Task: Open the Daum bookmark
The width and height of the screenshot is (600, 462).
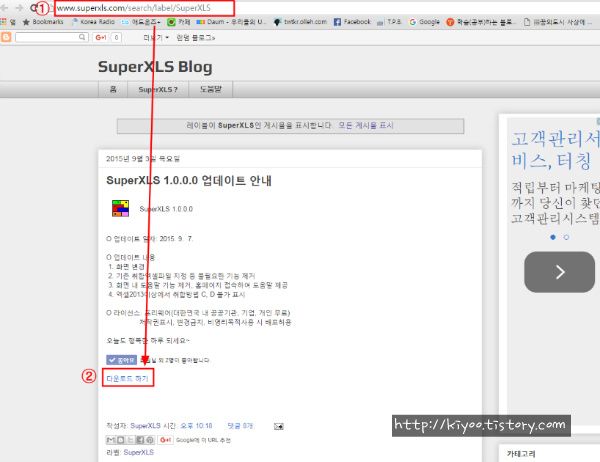Action: (x=230, y=22)
